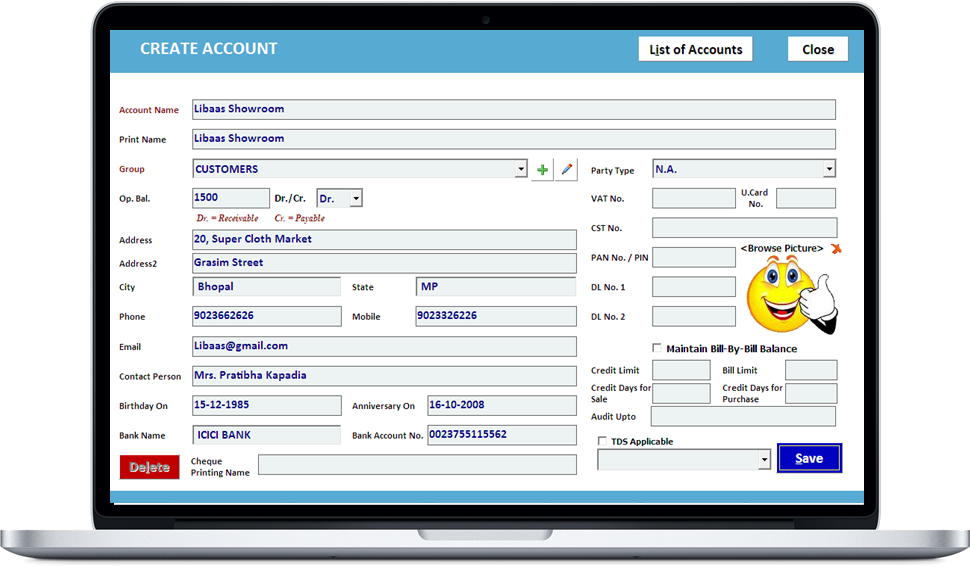This screenshot has width=970, height=567.
Task: Open the Dr./Cr. dropdown
Action: [x=356, y=199]
